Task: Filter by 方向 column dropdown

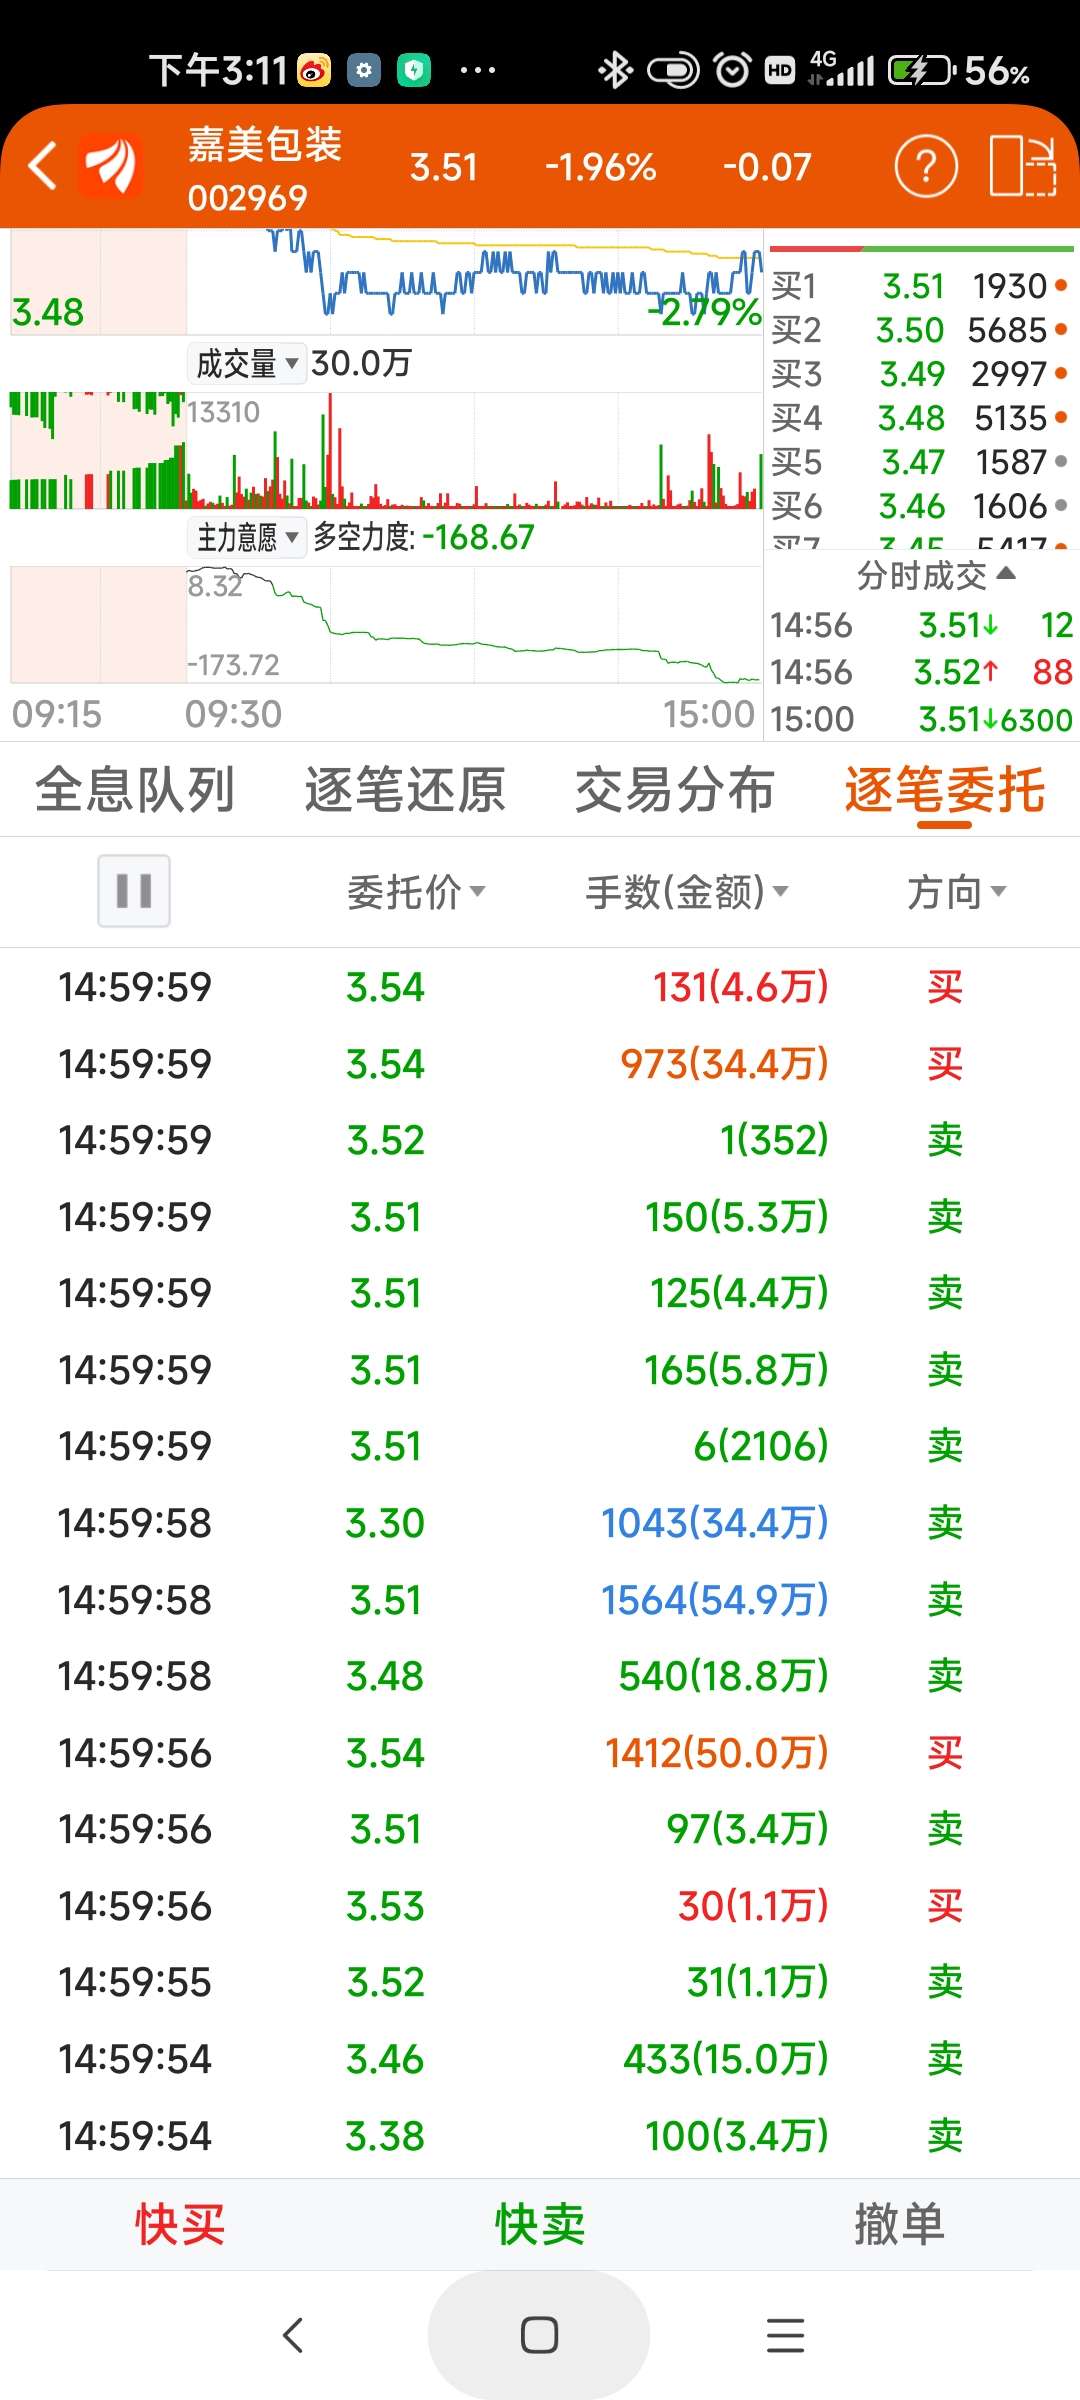Action: pyautogui.click(x=957, y=891)
